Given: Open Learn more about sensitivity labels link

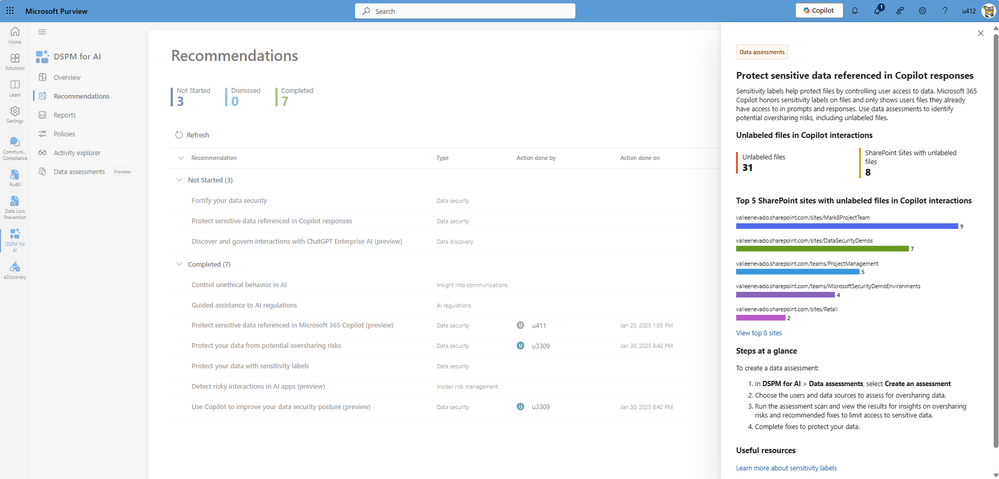Looking at the screenshot, I should (786, 468).
